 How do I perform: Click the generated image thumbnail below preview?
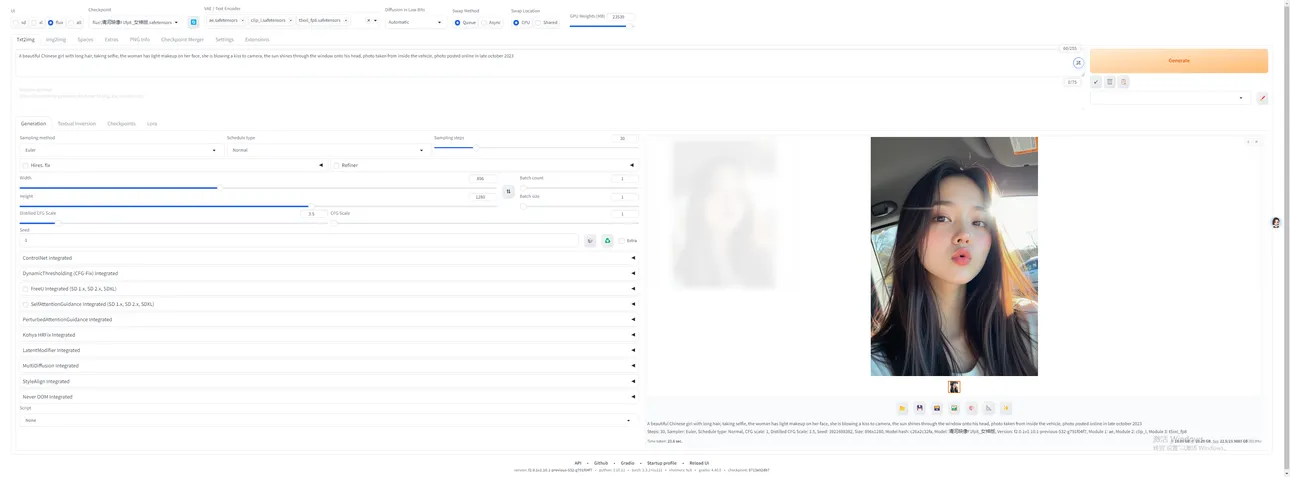pyautogui.click(x=954, y=387)
